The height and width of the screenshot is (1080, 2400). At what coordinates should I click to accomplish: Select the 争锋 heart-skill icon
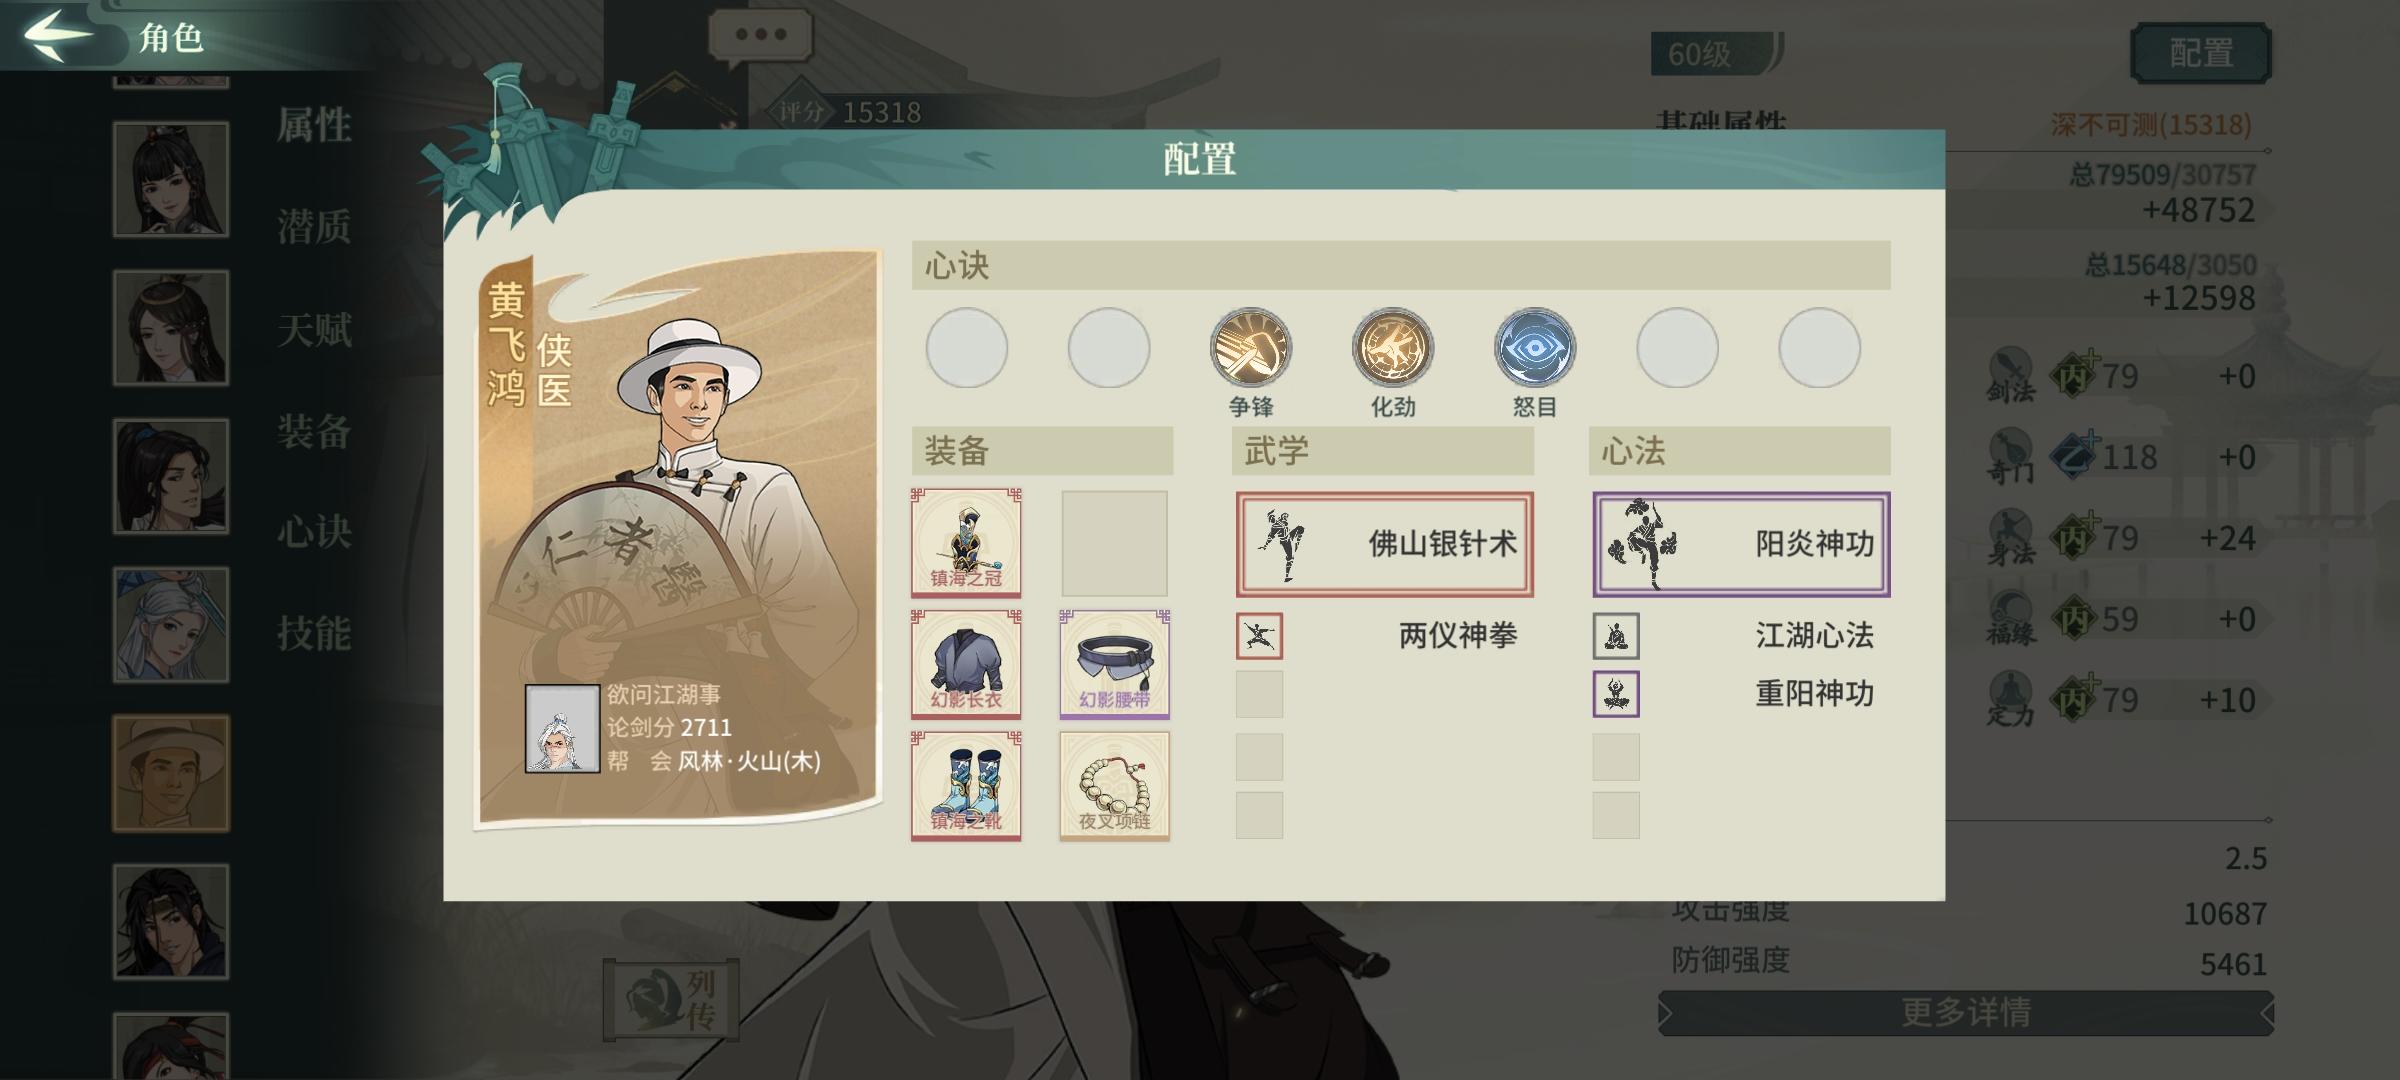coord(1250,348)
